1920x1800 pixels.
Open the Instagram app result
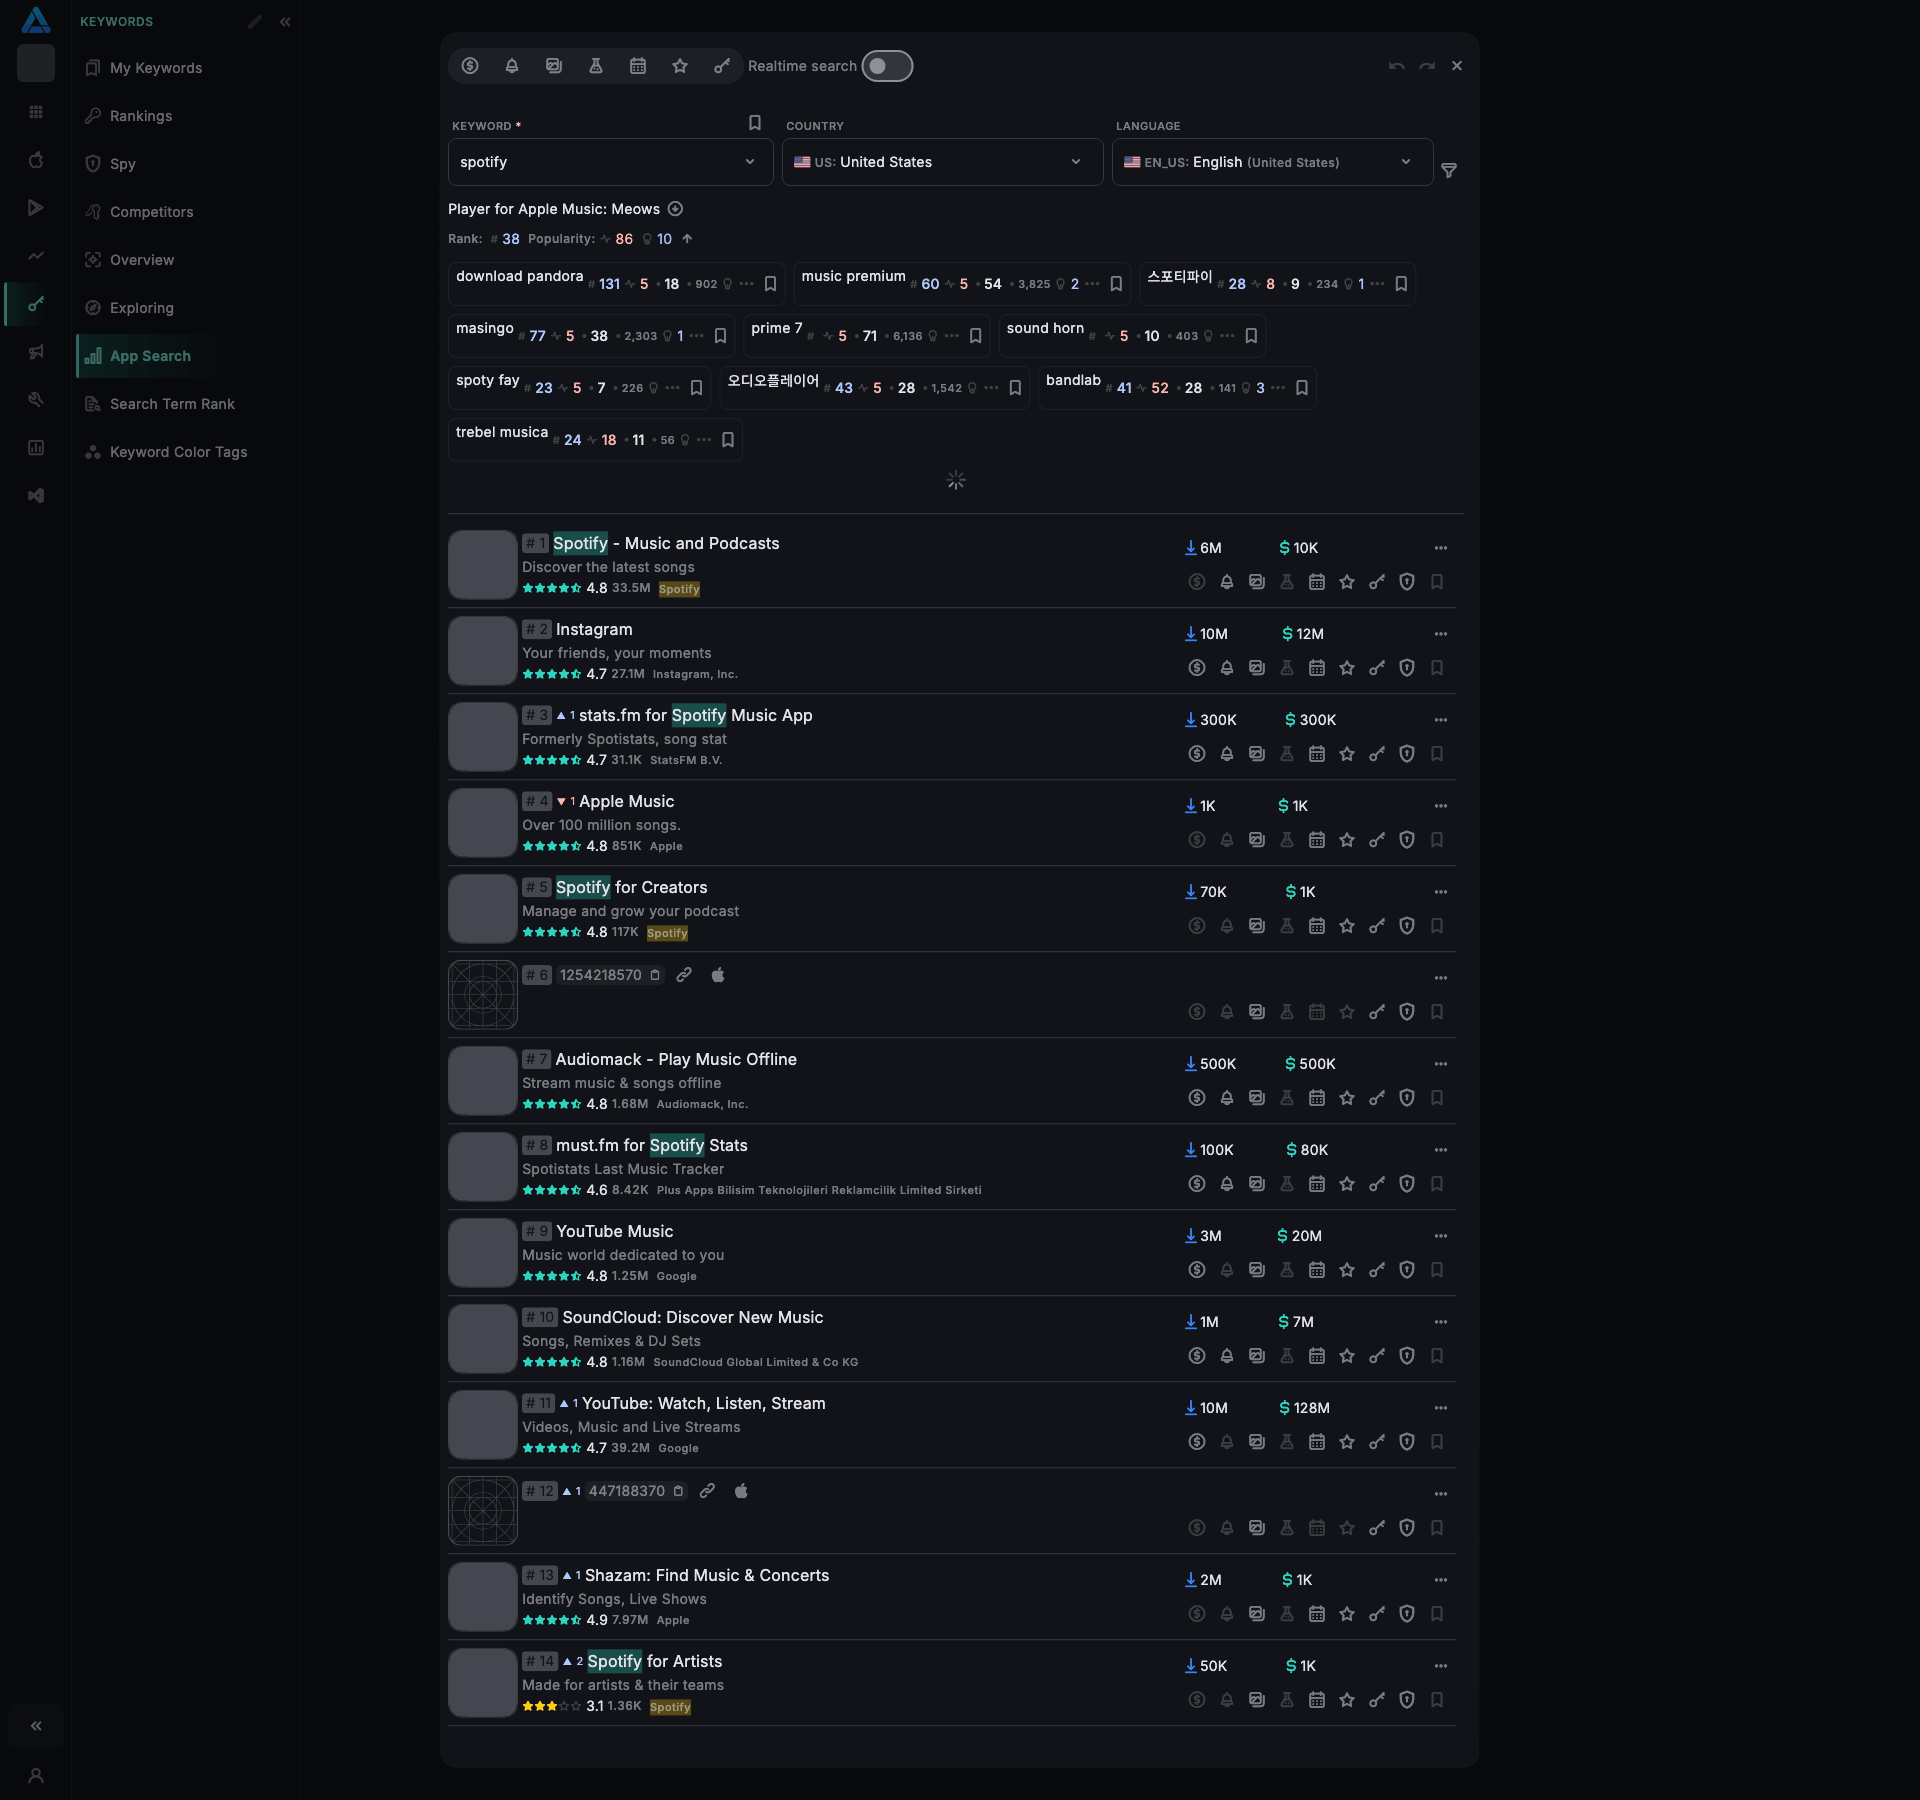coord(594,630)
